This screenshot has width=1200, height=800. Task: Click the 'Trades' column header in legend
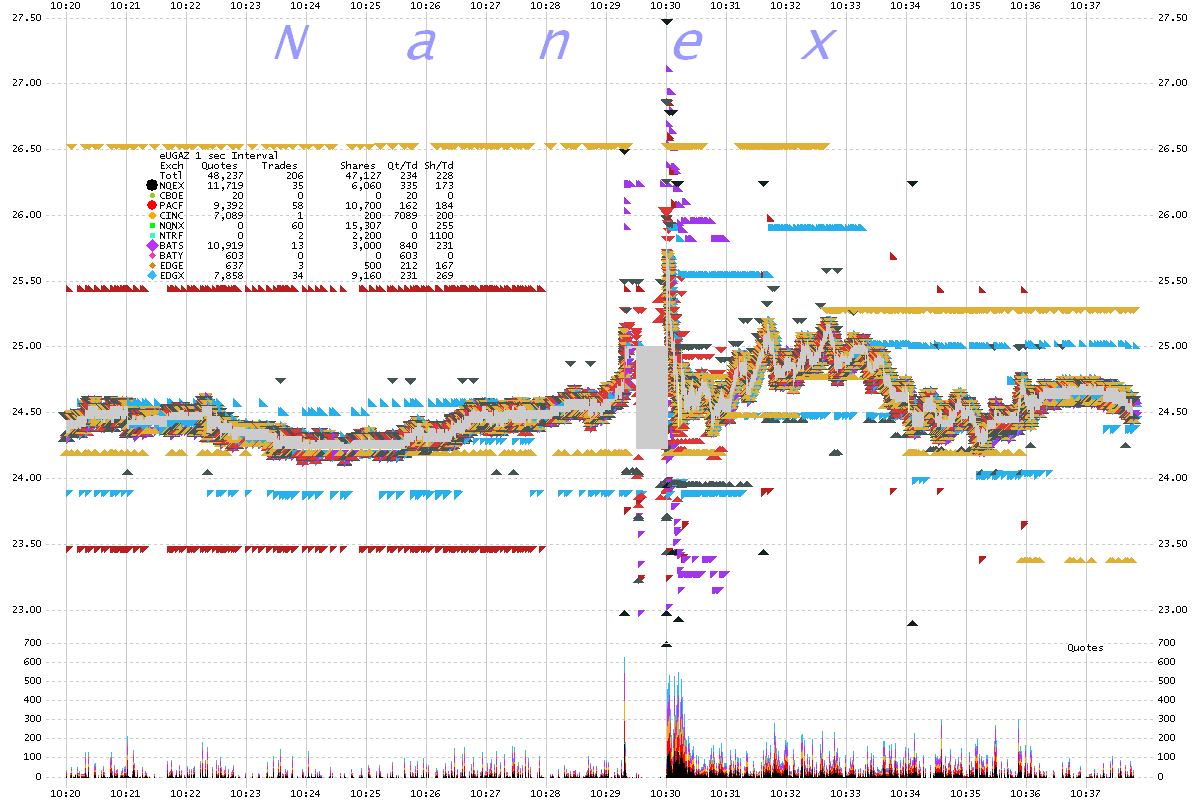280,166
